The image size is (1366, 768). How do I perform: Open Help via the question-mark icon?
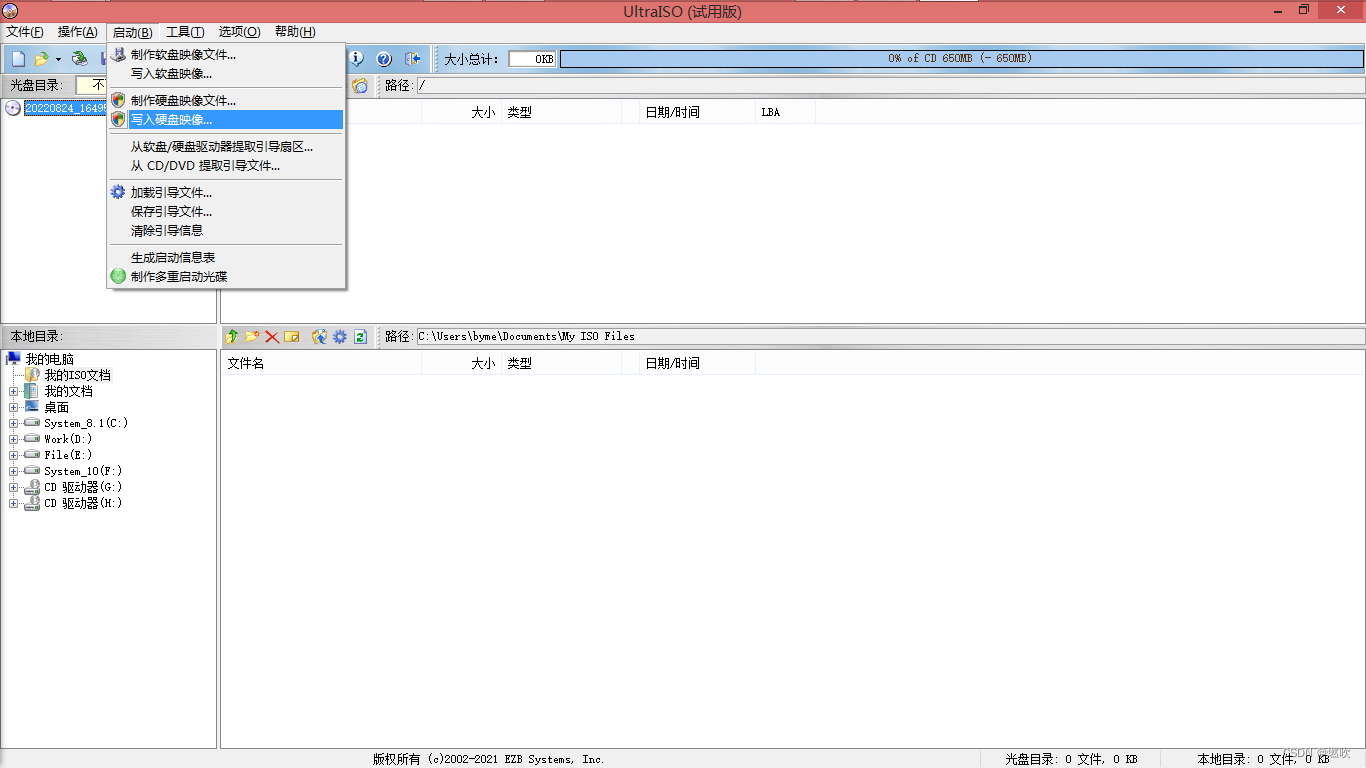pyautogui.click(x=383, y=58)
